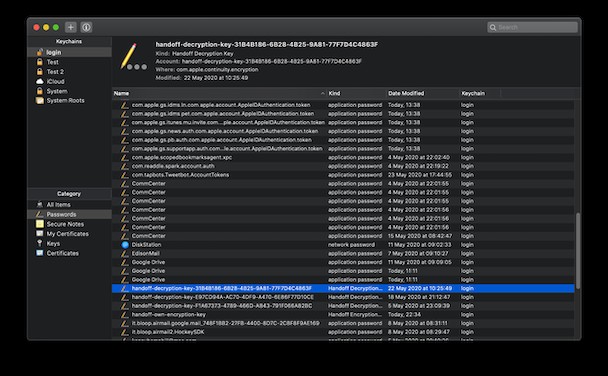The width and height of the screenshot is (608, 376).
Task: Click the Secure Notes yellow note icon
Action: pyautogui.click(x=40, y=224)
